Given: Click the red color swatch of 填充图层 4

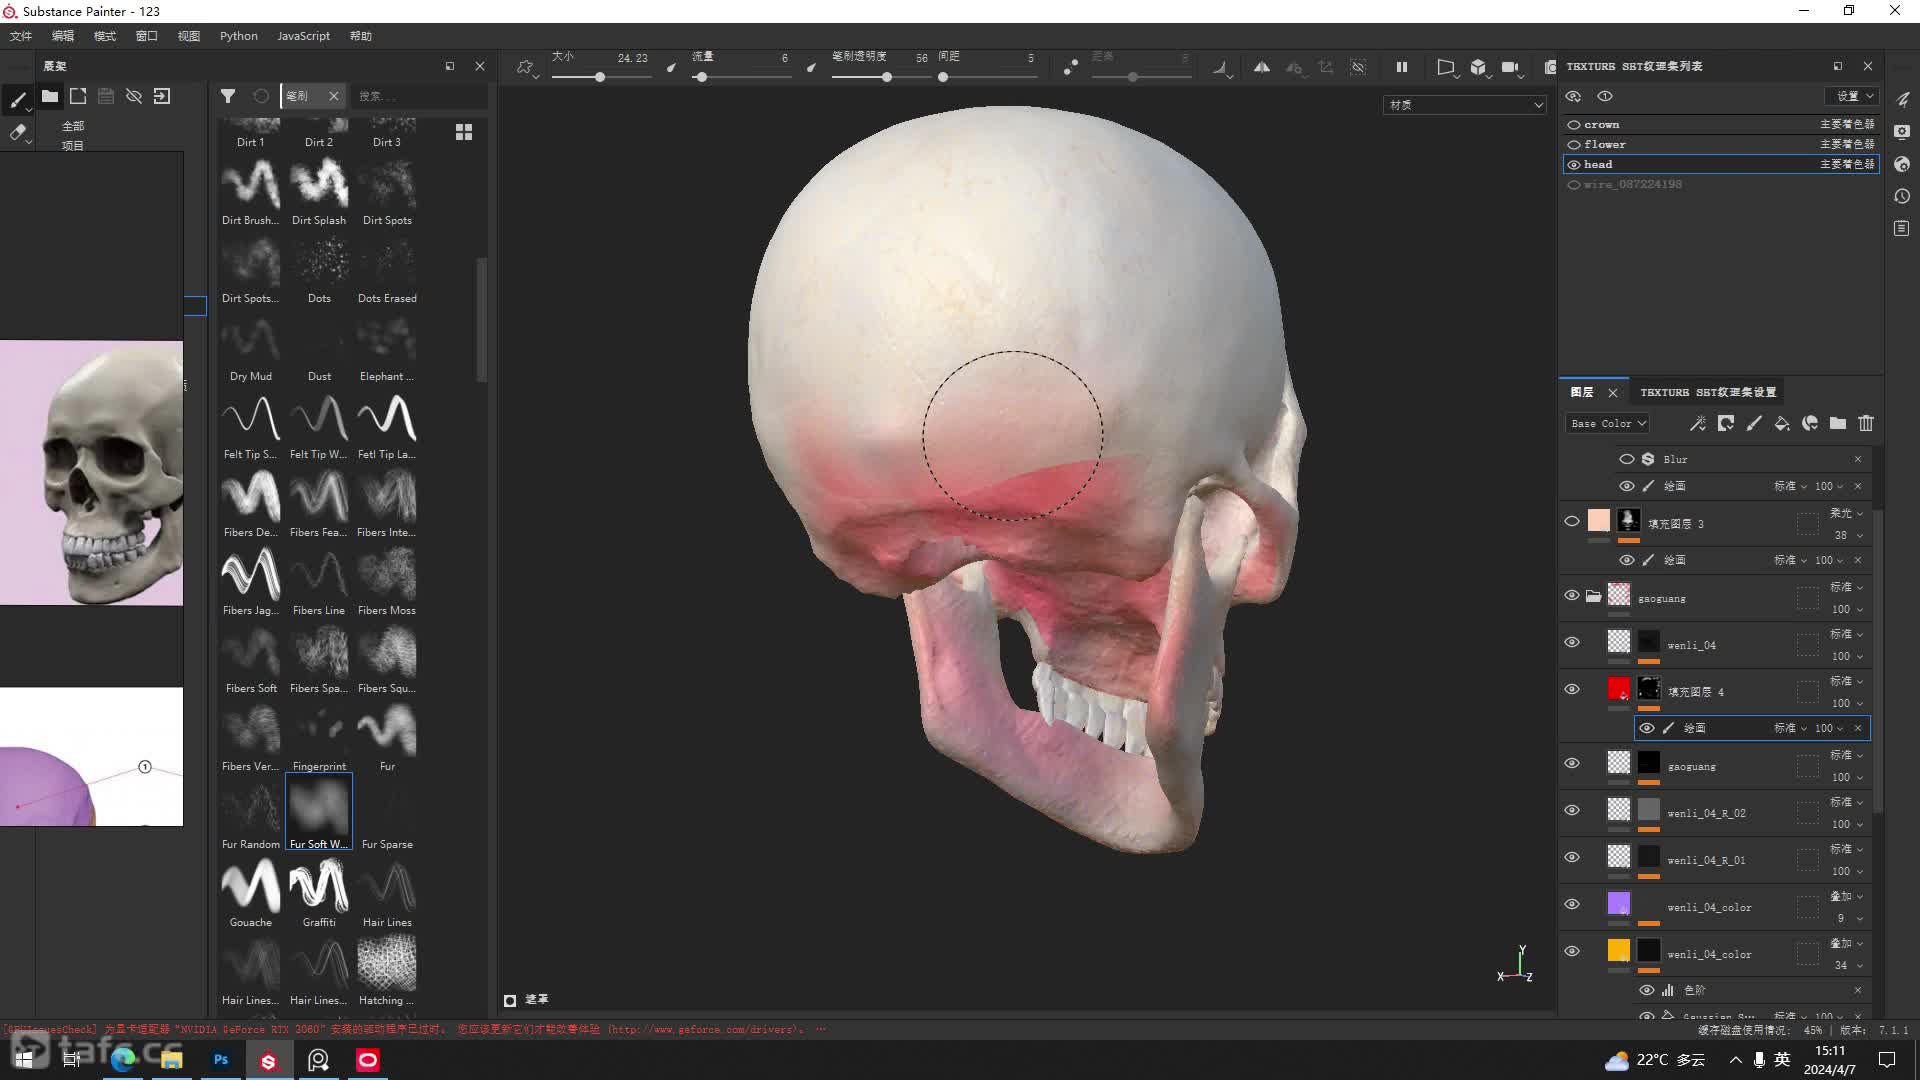Looking at the screenshot, I should 1619,689.
